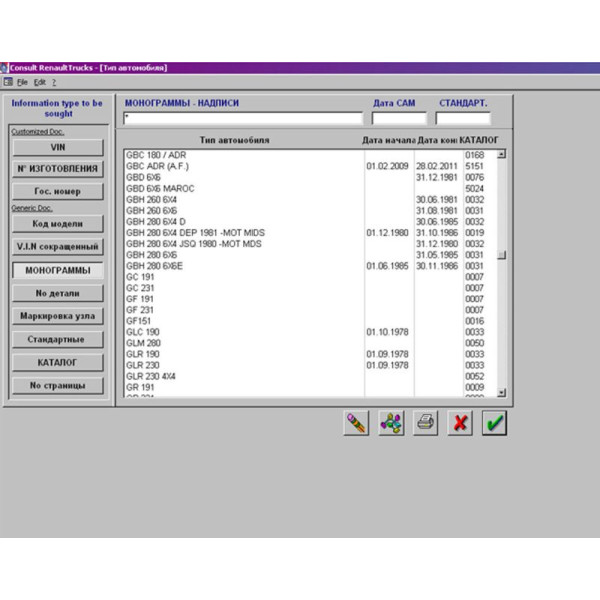The width and height of the screenshot is (600, 600).
Task: Click the list scrollbar up arrow
Action: coord(502,154)
